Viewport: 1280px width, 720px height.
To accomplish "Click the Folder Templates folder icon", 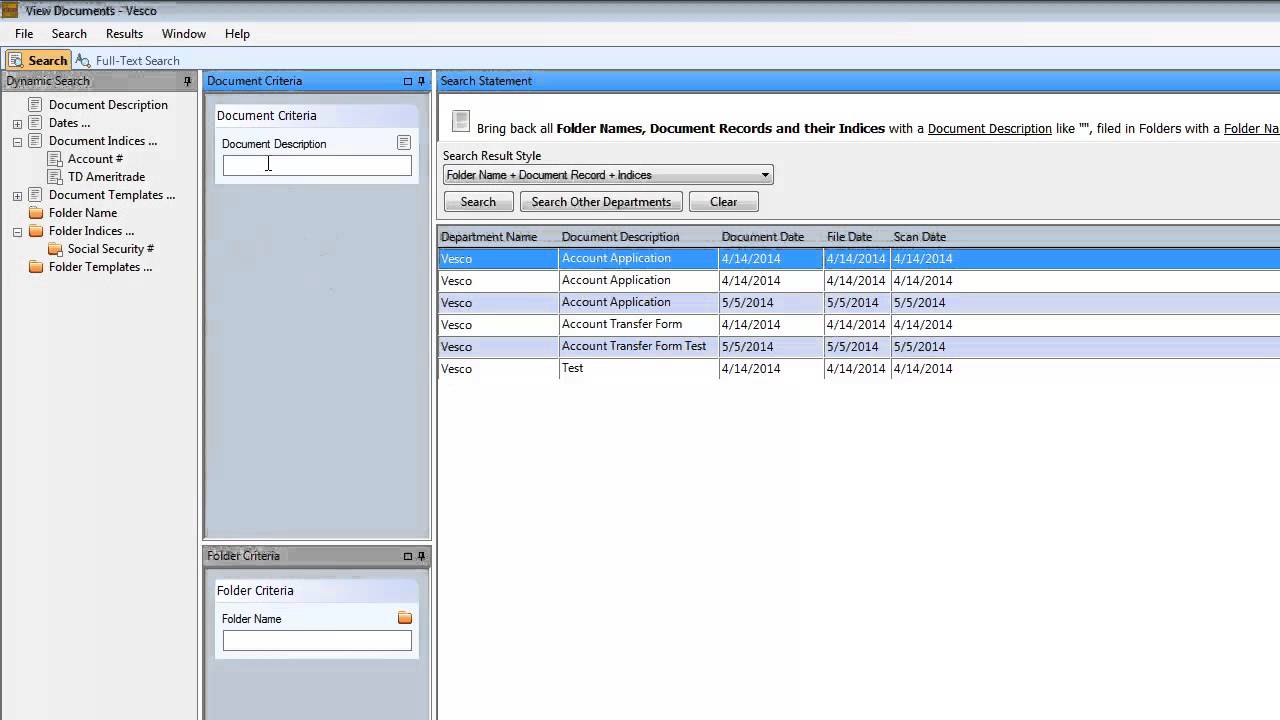I will 36,267.
